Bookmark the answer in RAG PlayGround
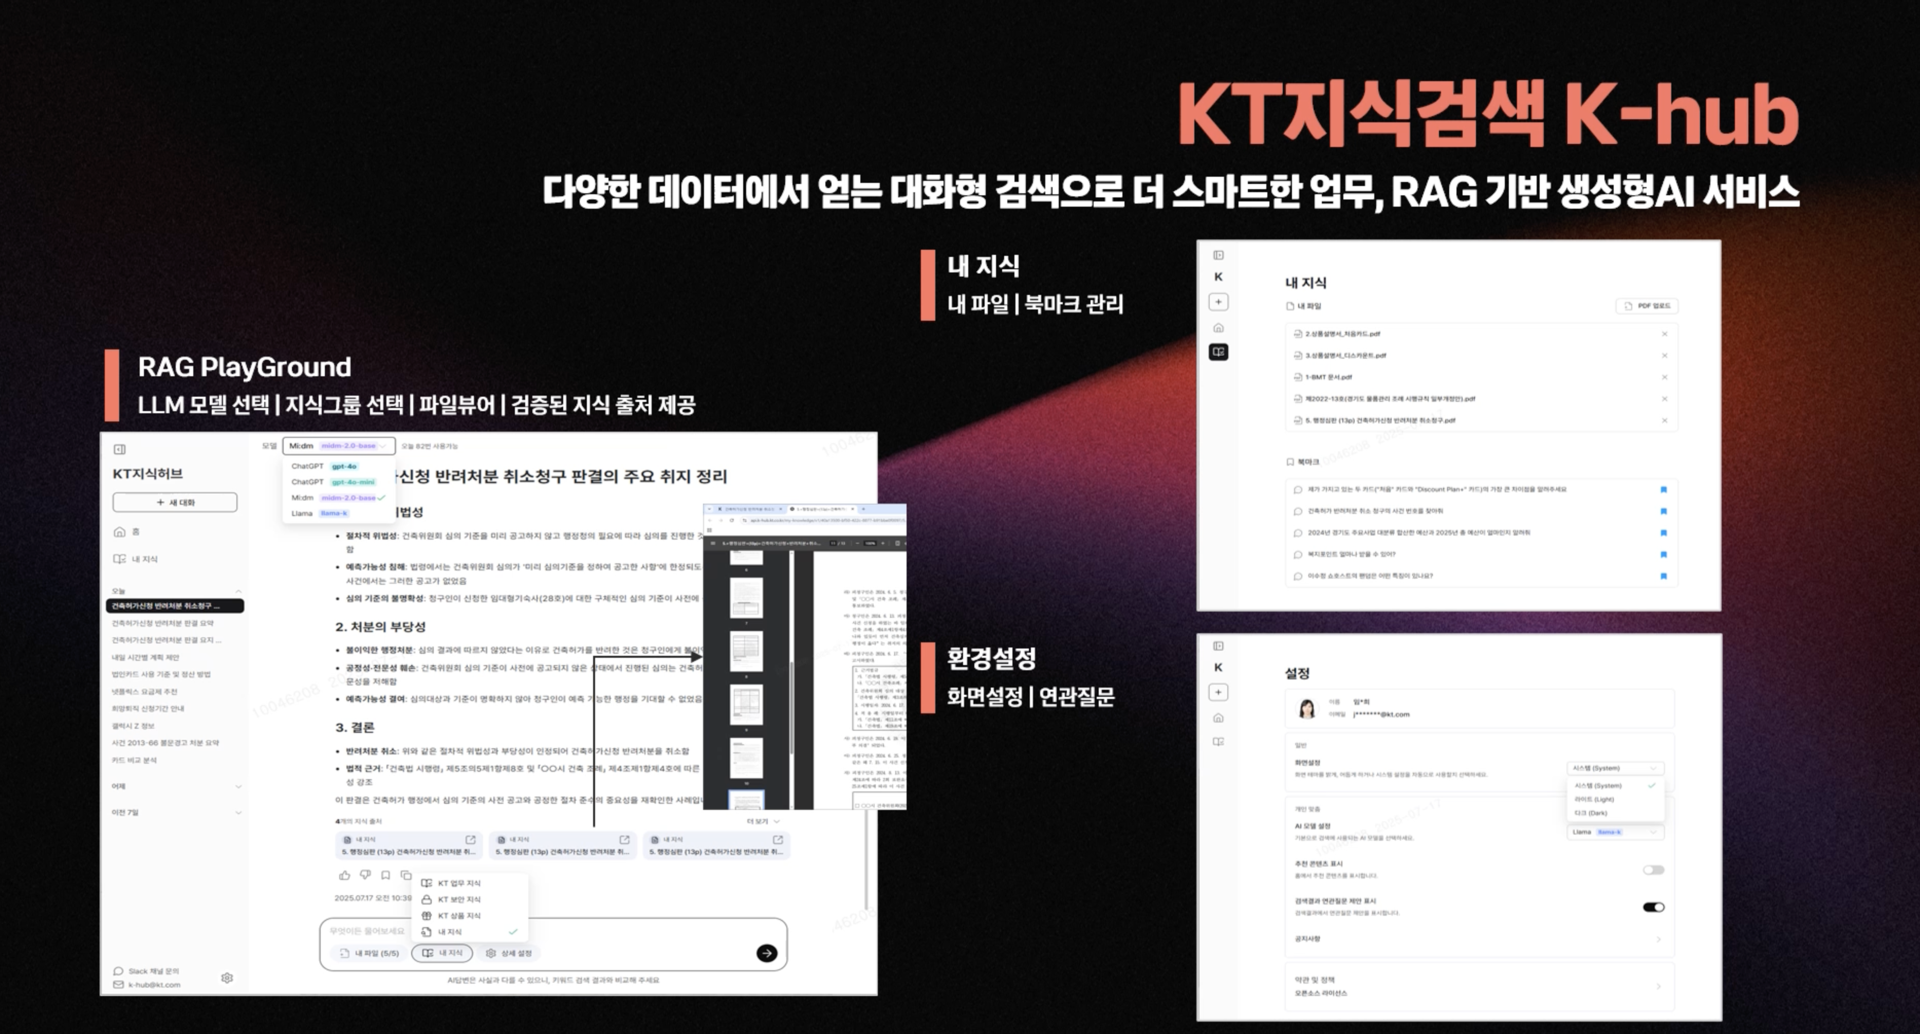Image resolution: width=1920 pixels, height=1034 pixels. coord(386,875)
